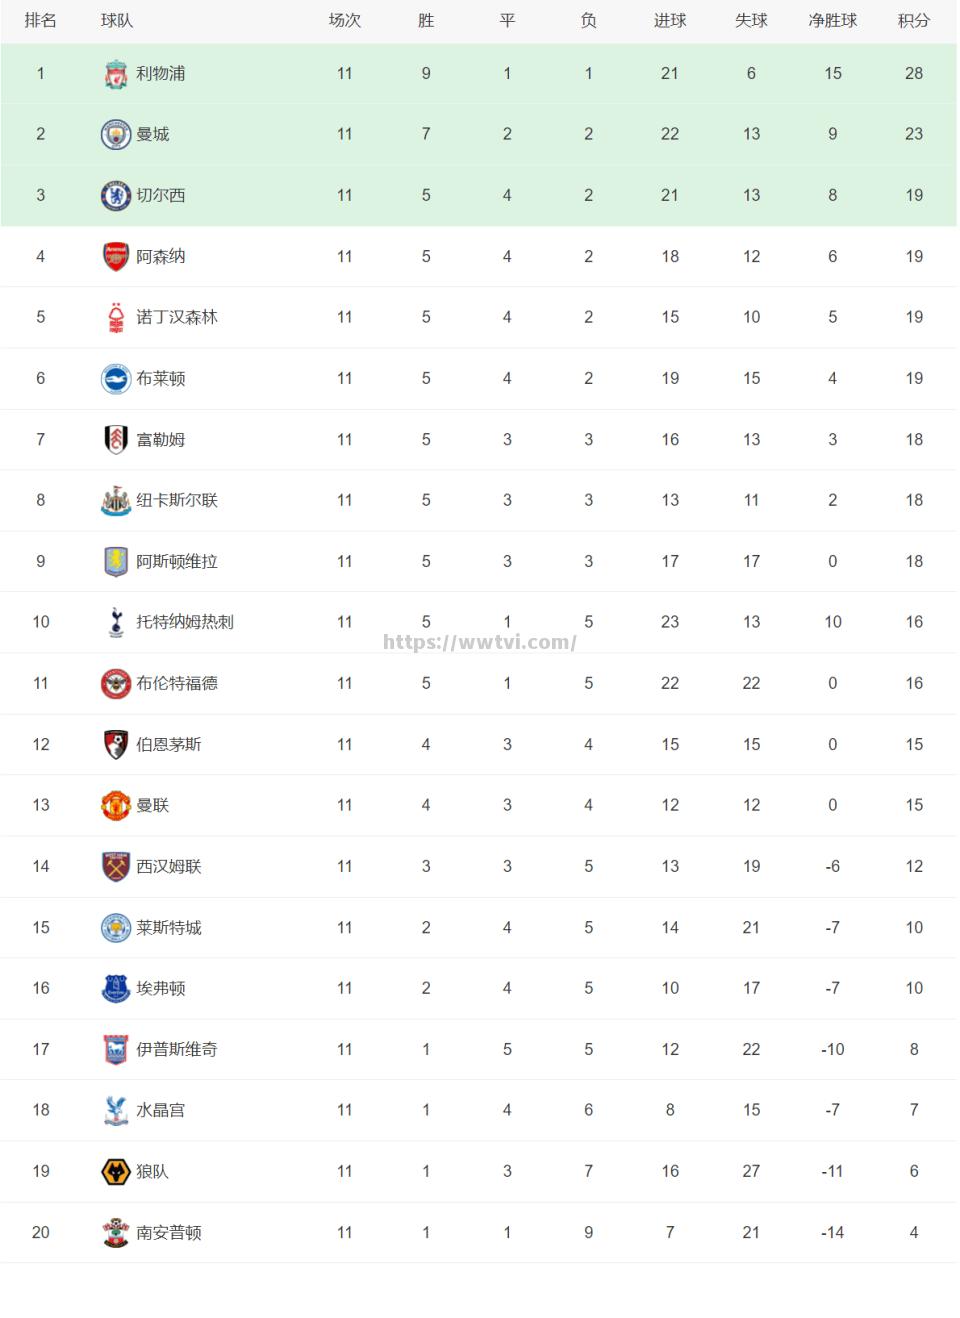Open the 阿斯顿维拉 team link
The image size is (960, 1318).
click(x=177, y=562)
